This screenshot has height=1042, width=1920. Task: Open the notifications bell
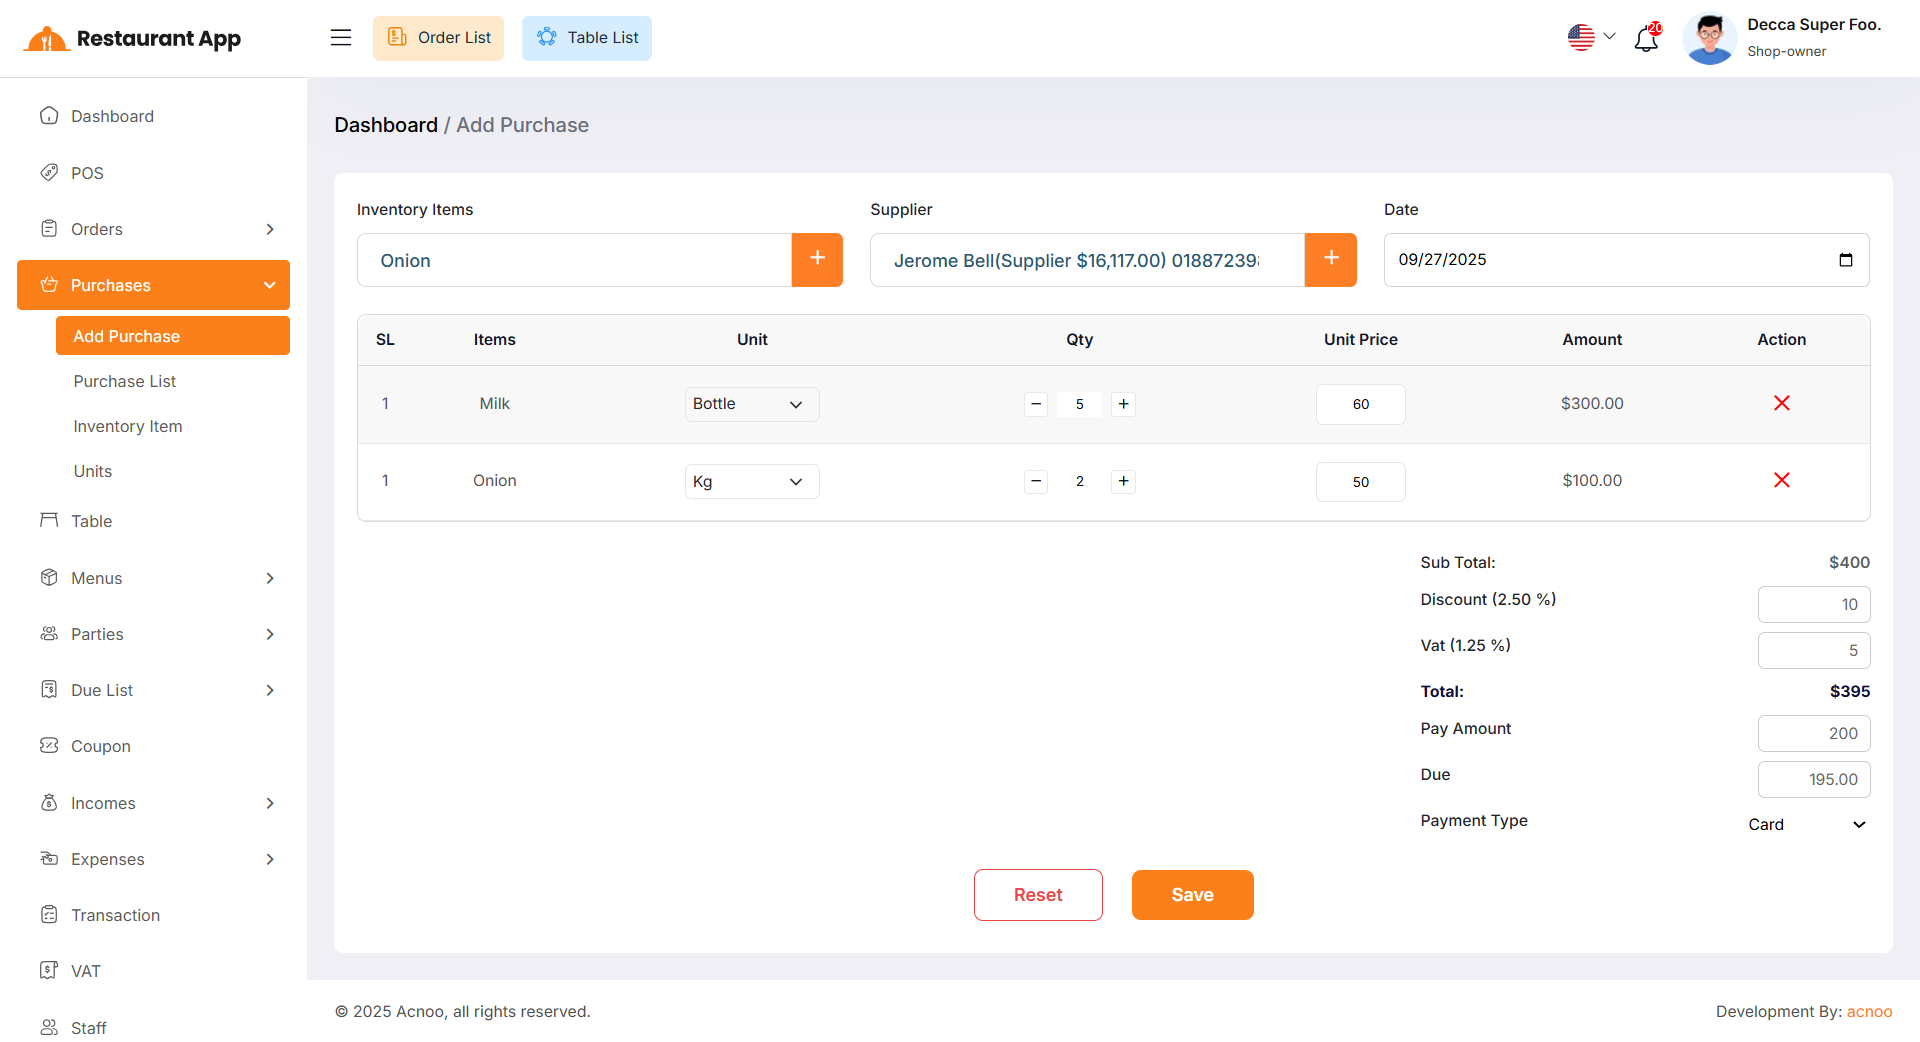1646,39
